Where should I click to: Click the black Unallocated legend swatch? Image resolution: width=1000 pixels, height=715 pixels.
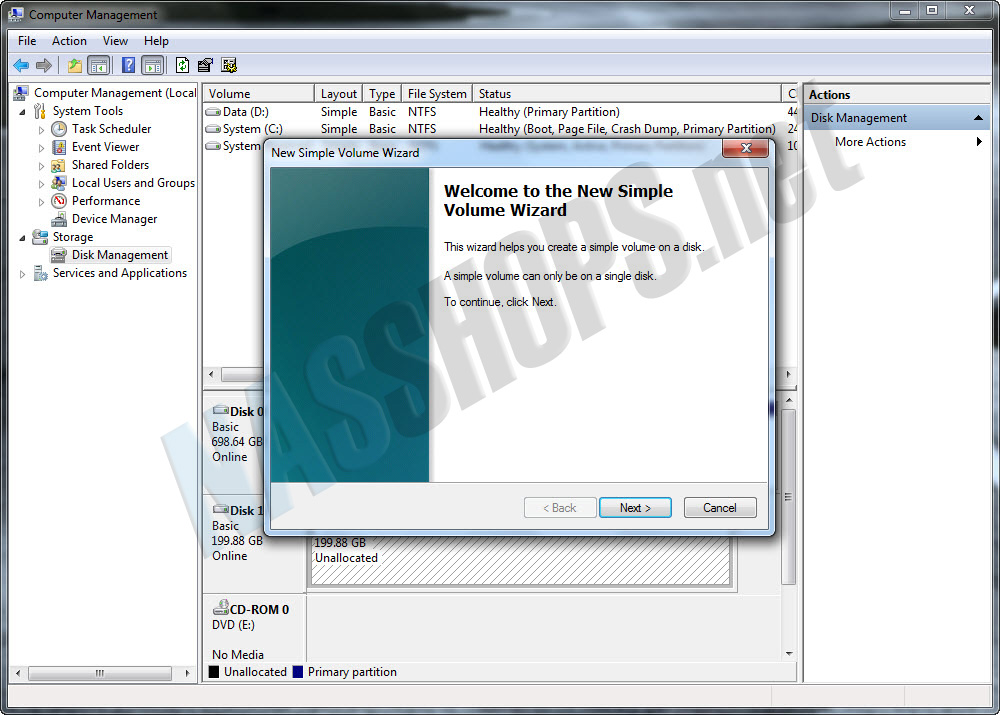[x=214, y=672]
